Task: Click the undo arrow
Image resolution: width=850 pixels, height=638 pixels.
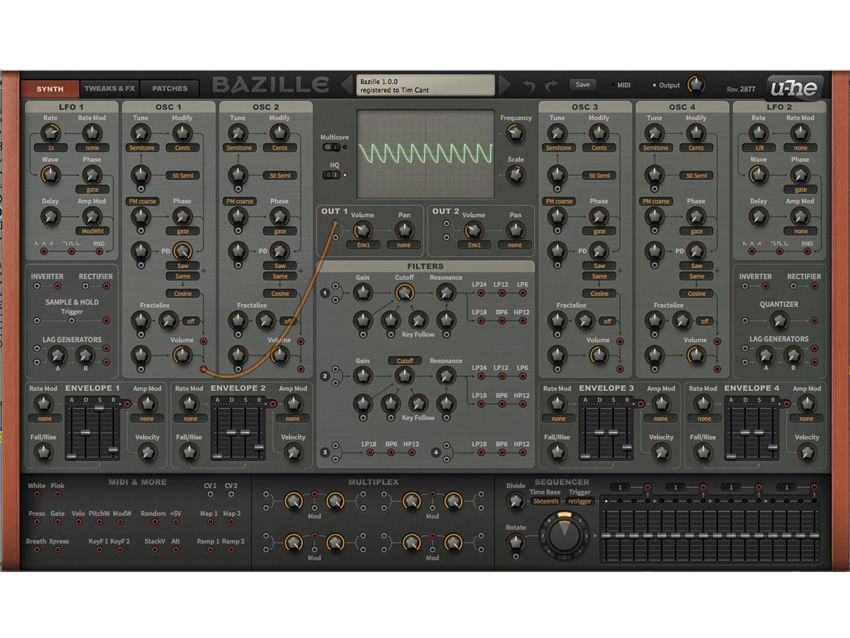Action: [x=527, y=85]
